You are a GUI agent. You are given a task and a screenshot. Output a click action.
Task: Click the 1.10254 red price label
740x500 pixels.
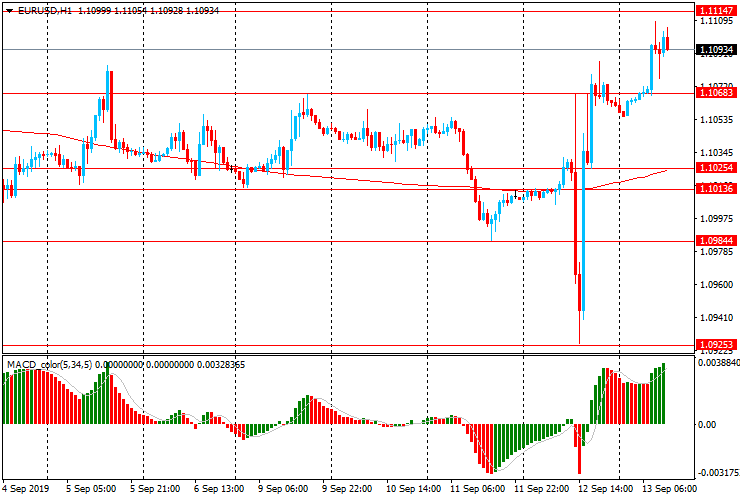pos(715,168)
